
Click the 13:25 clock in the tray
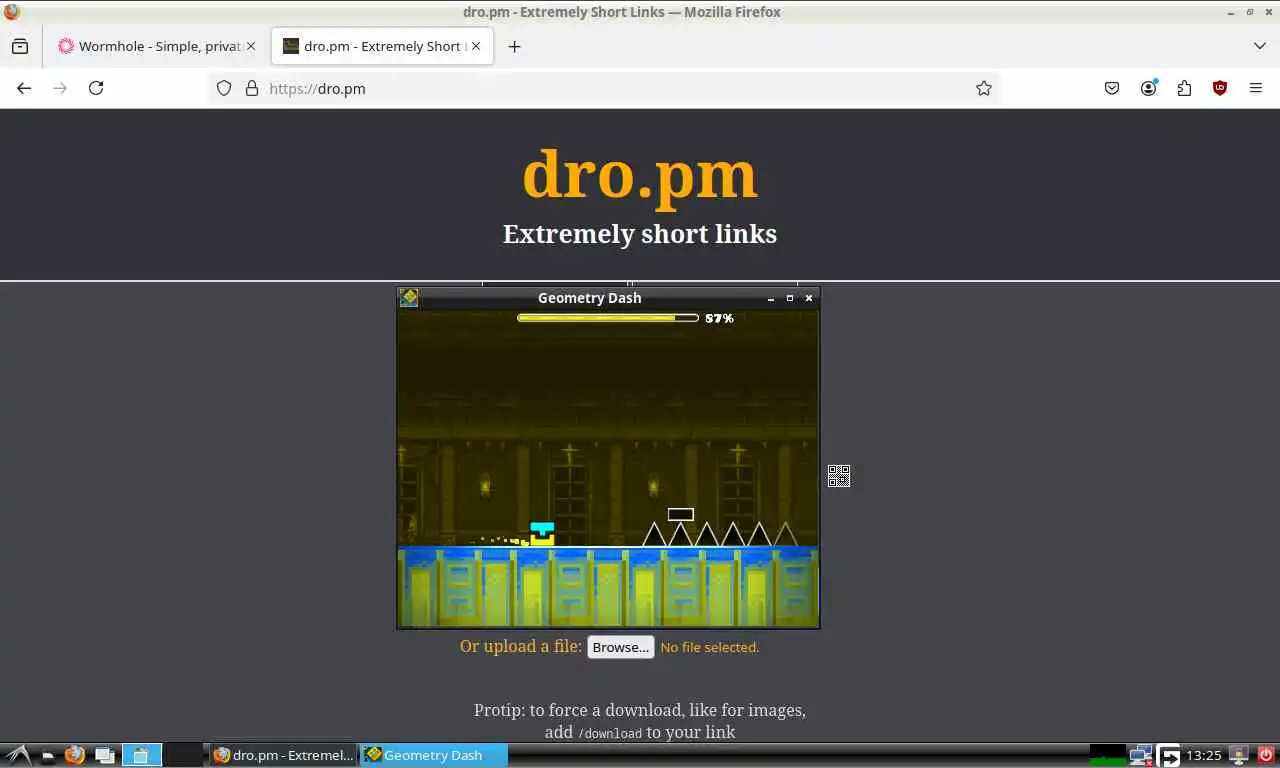tap(1204, 755)
